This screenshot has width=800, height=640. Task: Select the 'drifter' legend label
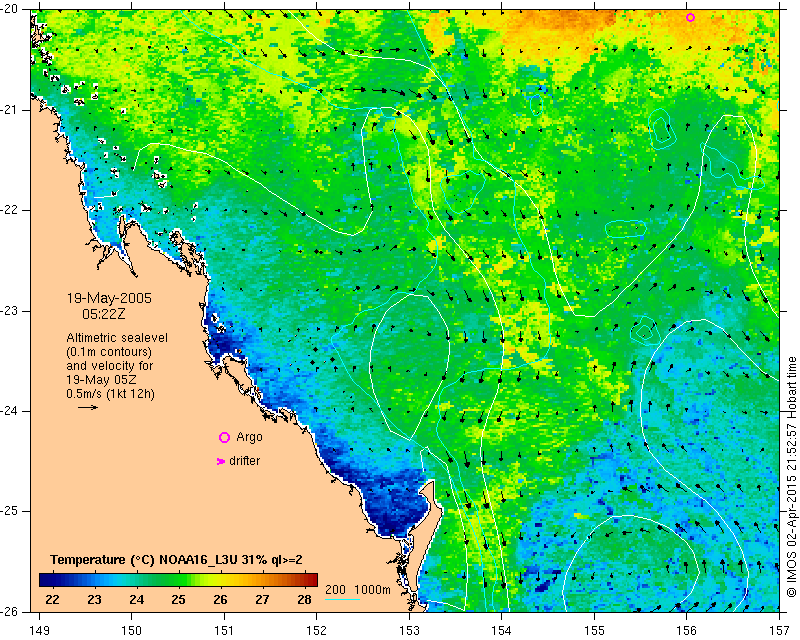tap(244, 461)
